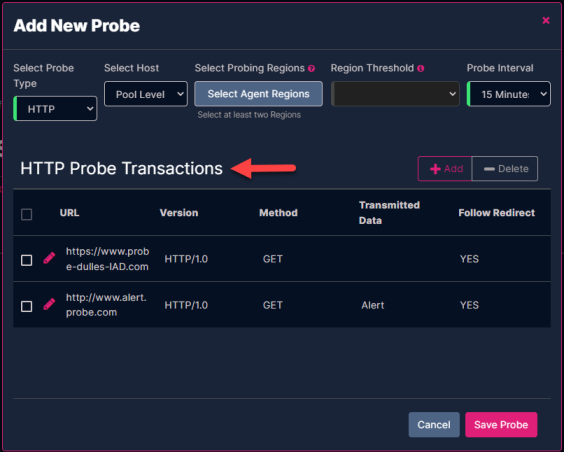Toggle the select-all checkbox in table header
Viewport: 564px width, 452px height.
tap(27, 214)
